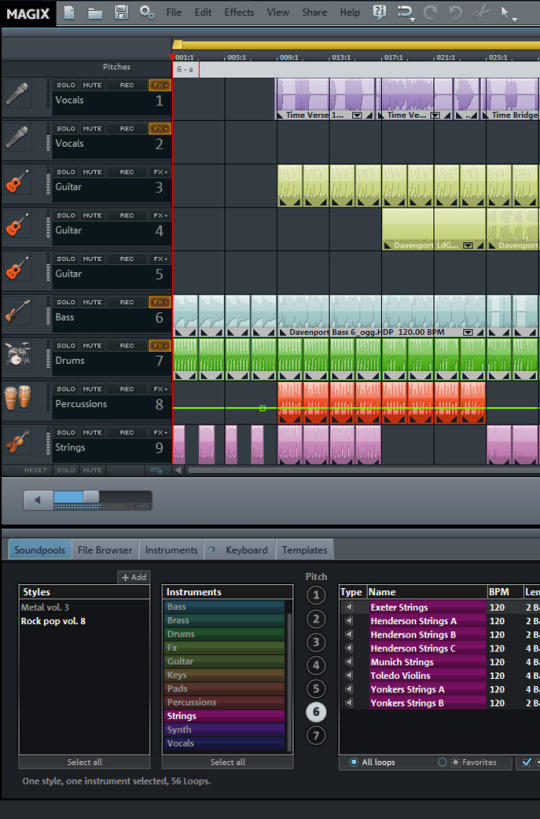Image resolution: width=540 pixels, height=819 pixels.
Task: Click the bass guitar icon of track 6
Action: 18,311
